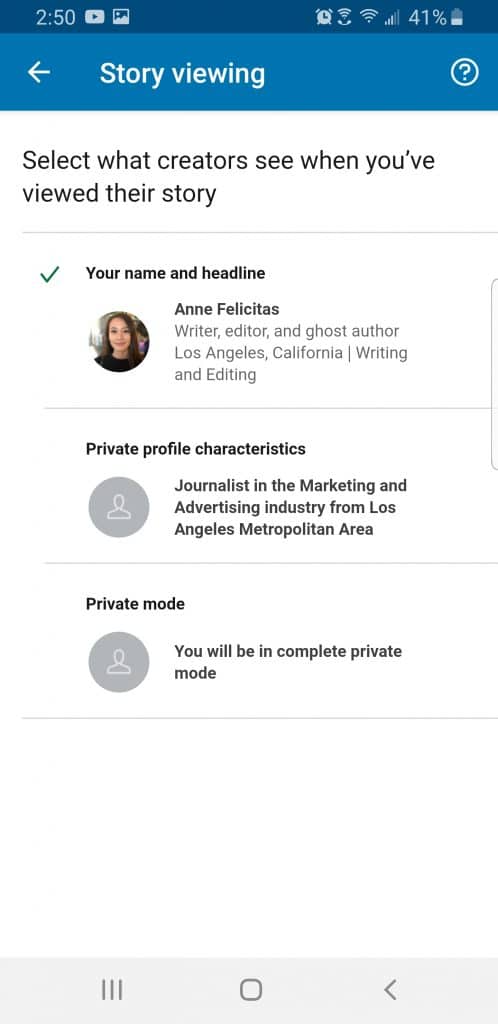Tap Android home button
The height and width of the screenshot is (1024, 498).
pyautogui.click(x=251, y=990)
